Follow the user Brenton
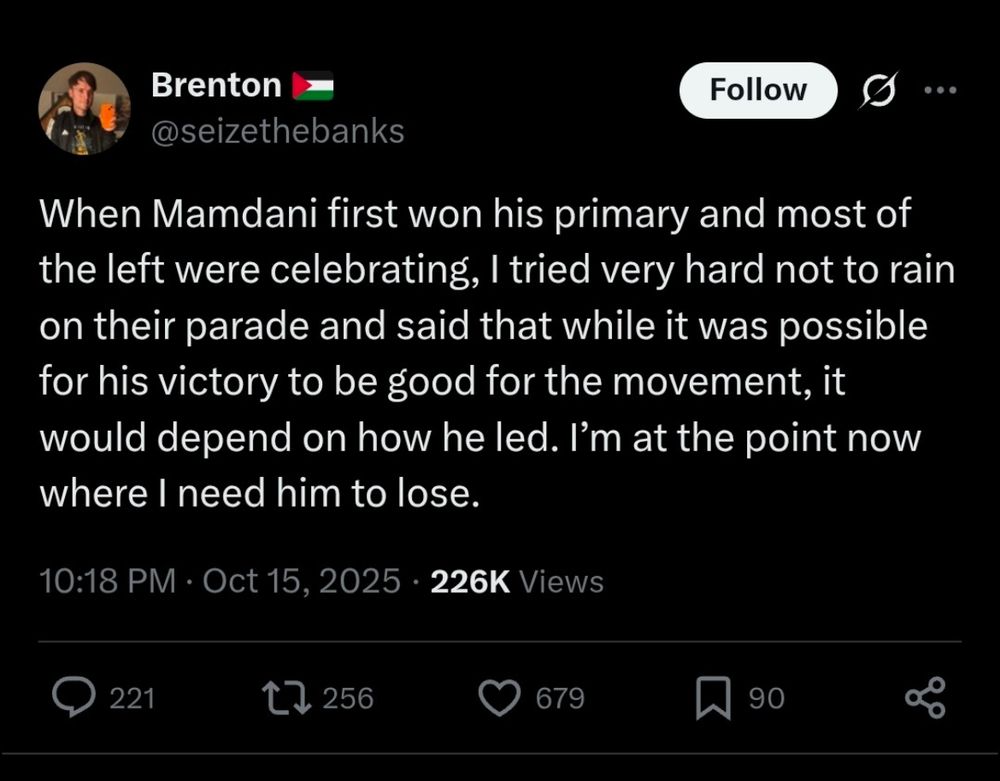Screen dimensions: 1000x781 (x=757, y=90)
